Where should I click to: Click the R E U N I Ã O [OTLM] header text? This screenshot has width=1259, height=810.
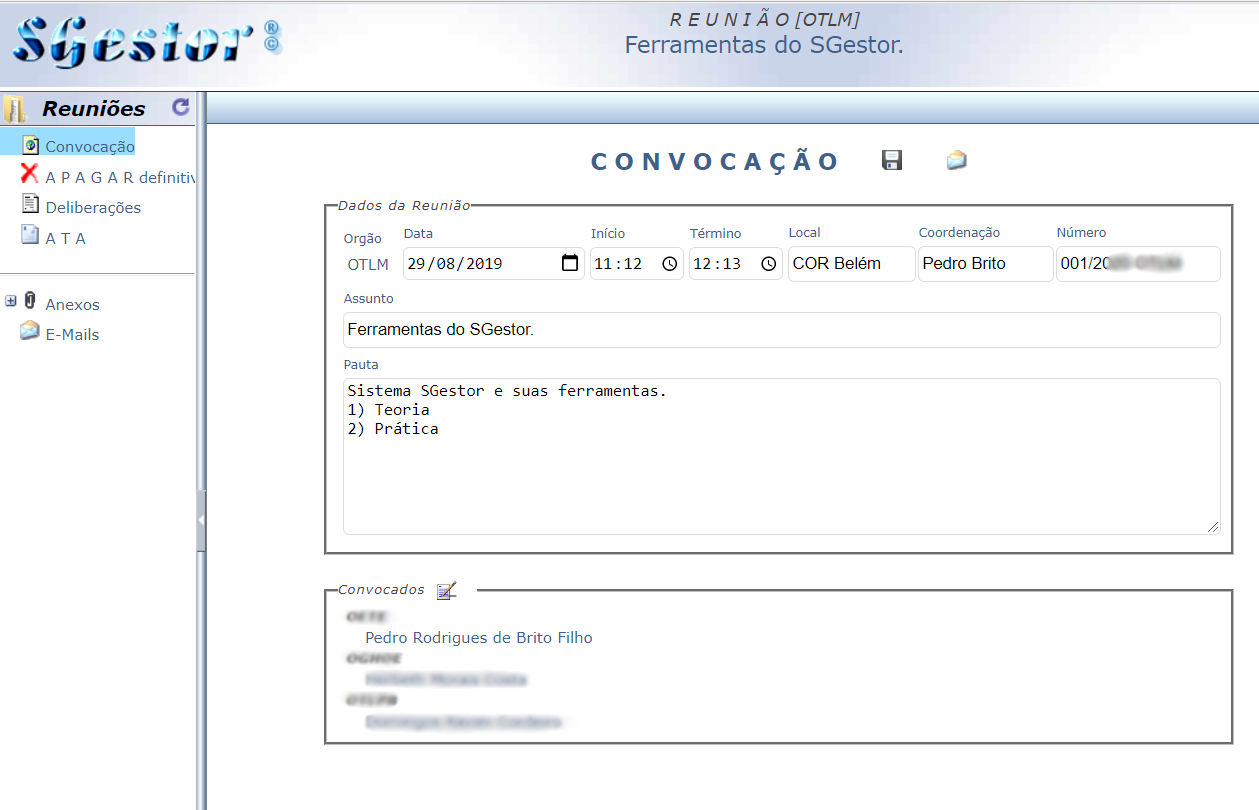(x=765, y=19)
